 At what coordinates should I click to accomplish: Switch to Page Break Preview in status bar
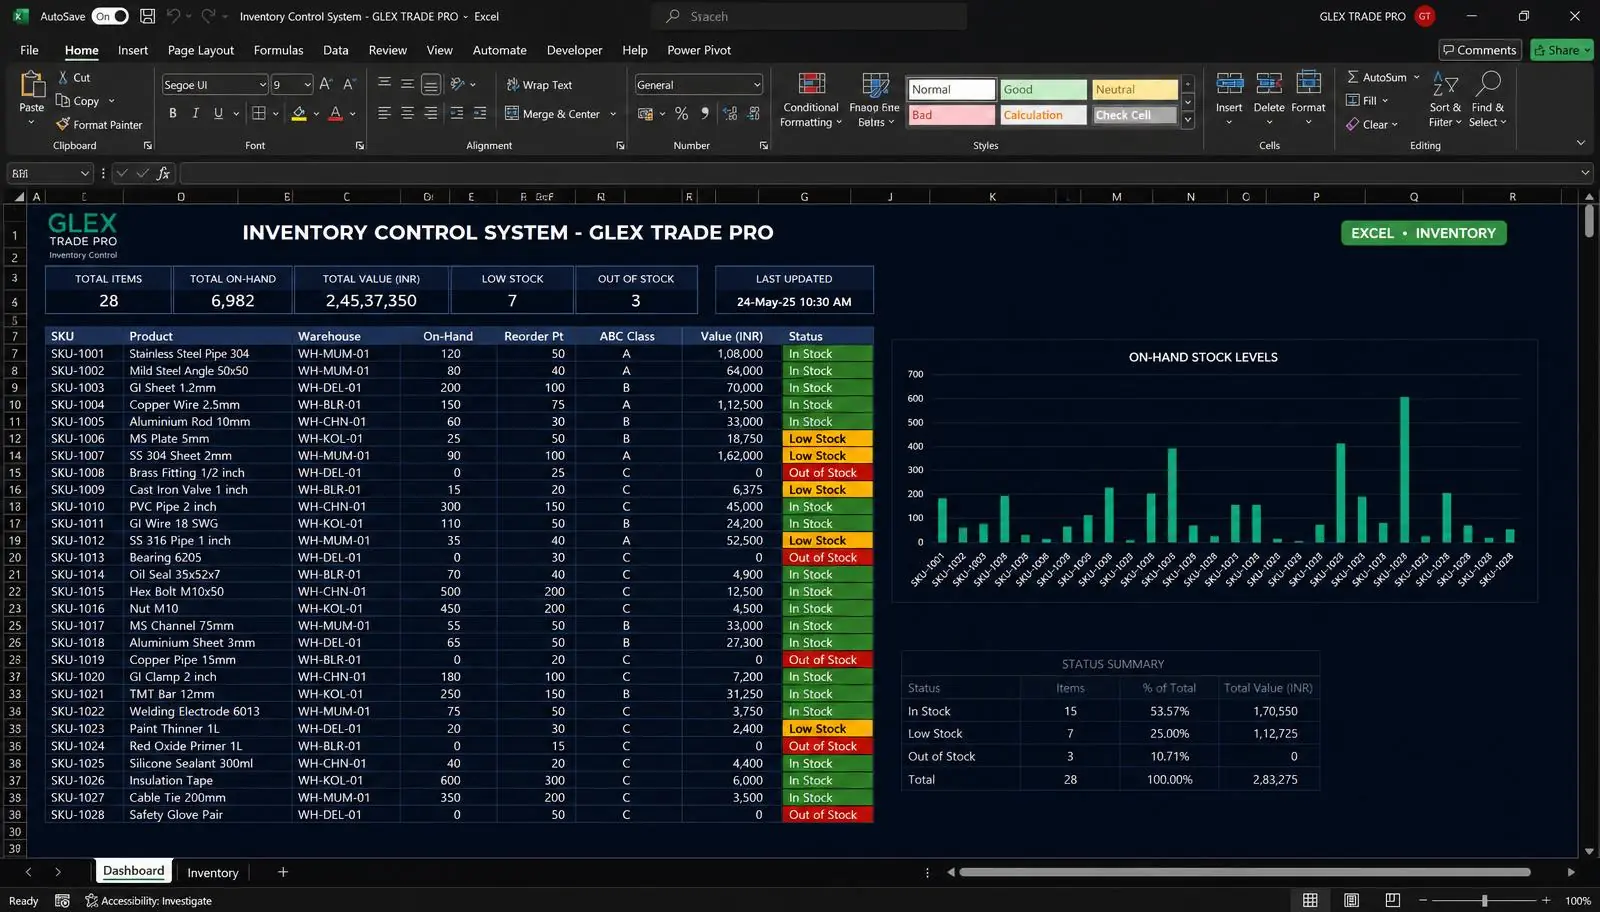[x=1392, y=900]
